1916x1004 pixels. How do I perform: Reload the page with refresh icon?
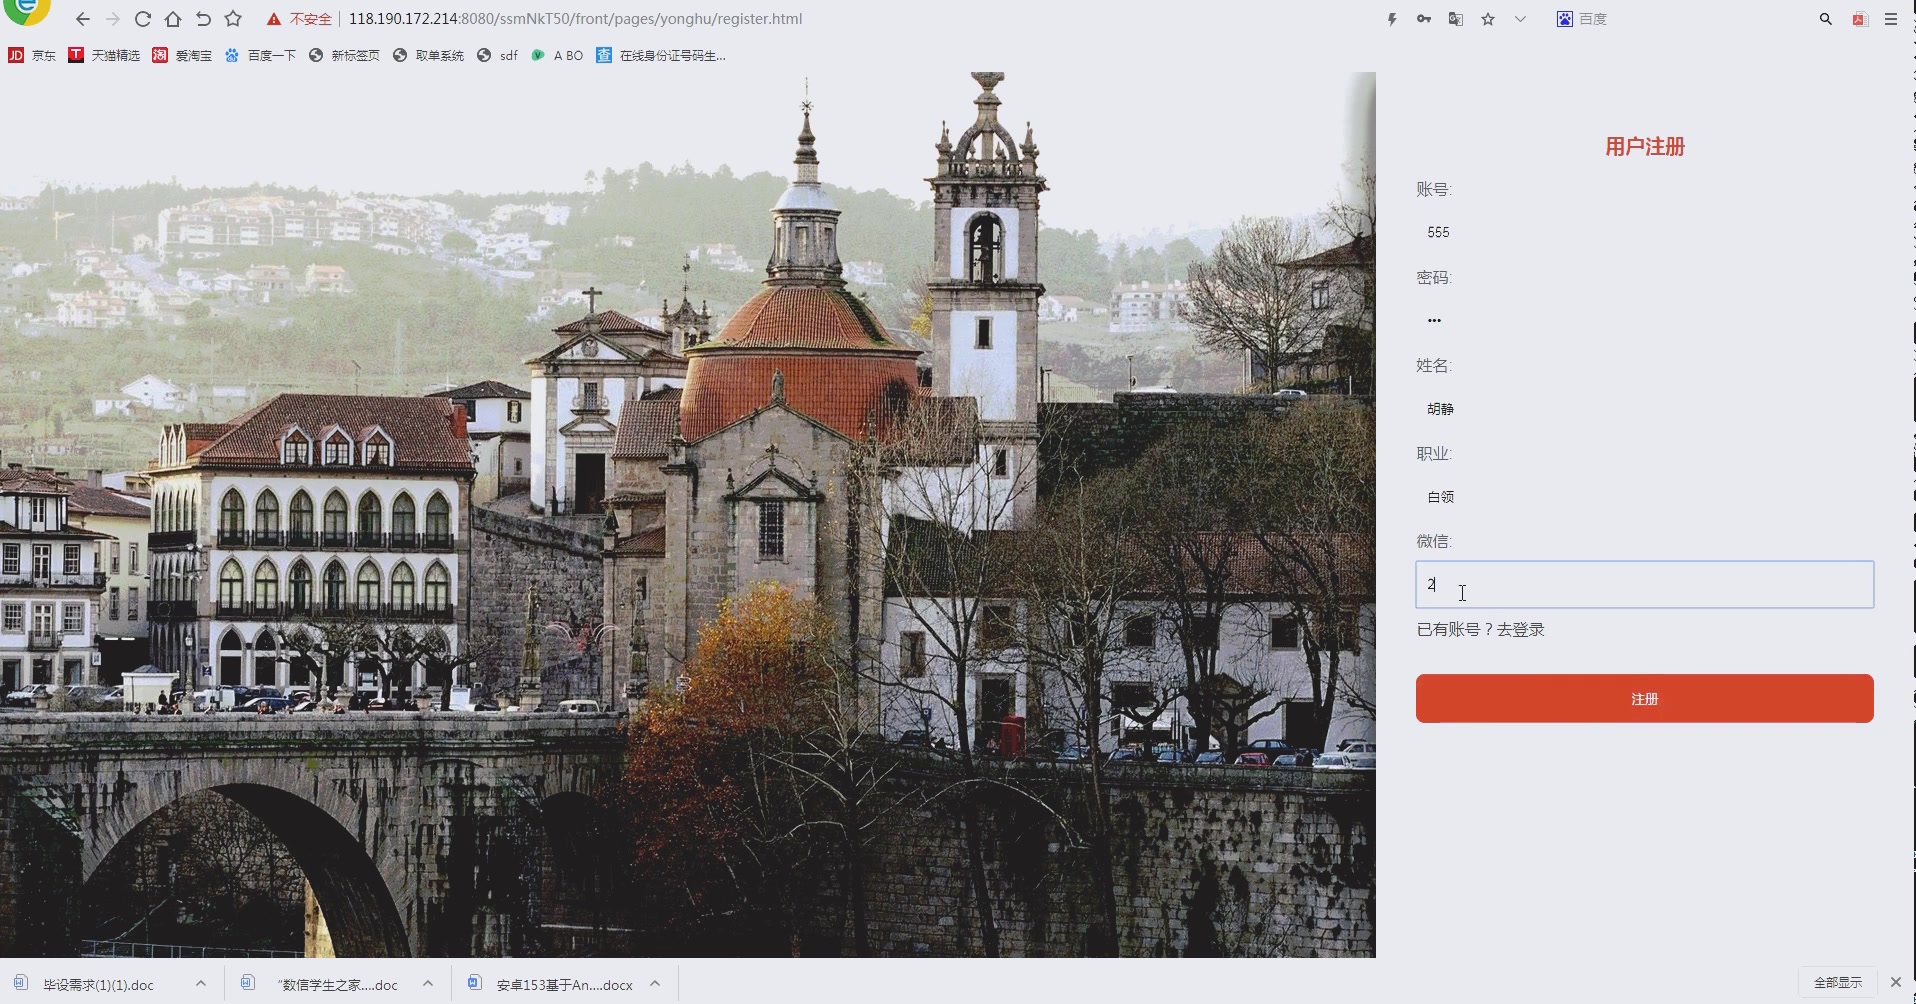[143, 19]
